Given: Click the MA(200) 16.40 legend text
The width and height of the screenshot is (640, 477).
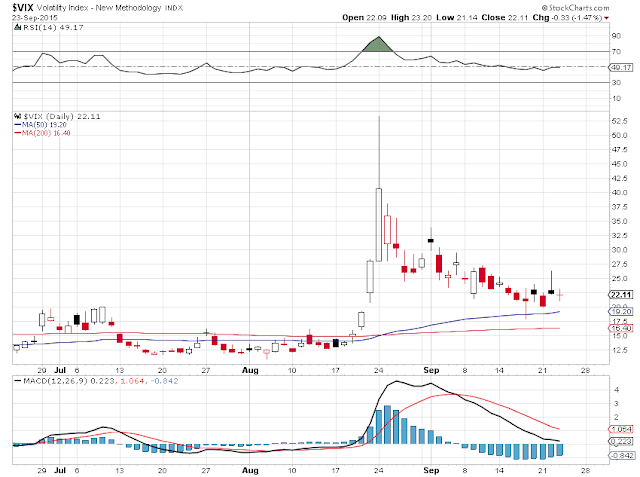Looking at the screenshot, I should (46, 133).
